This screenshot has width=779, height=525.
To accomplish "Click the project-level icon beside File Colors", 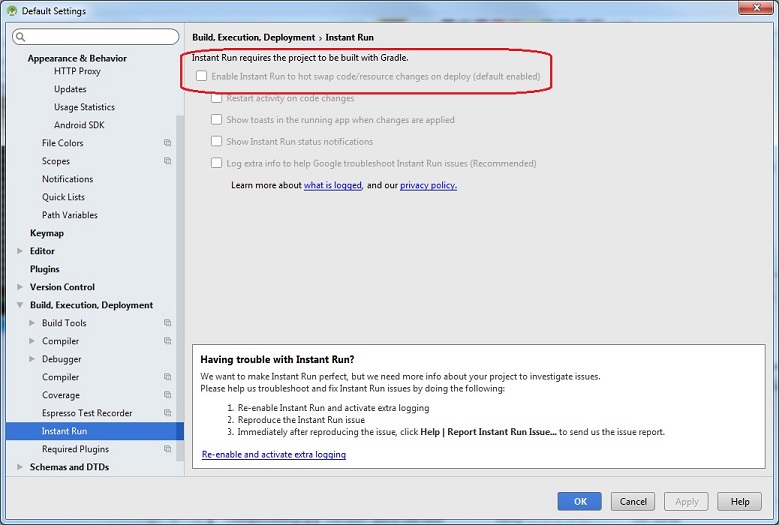I will (x=168, y=143).
